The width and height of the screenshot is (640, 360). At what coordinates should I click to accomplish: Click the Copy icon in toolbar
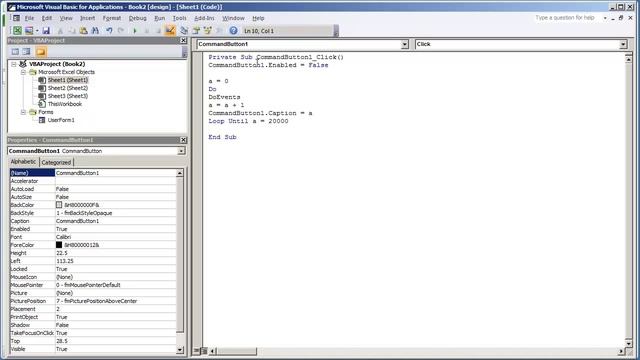pyautogui.click(x=72, y=31)
